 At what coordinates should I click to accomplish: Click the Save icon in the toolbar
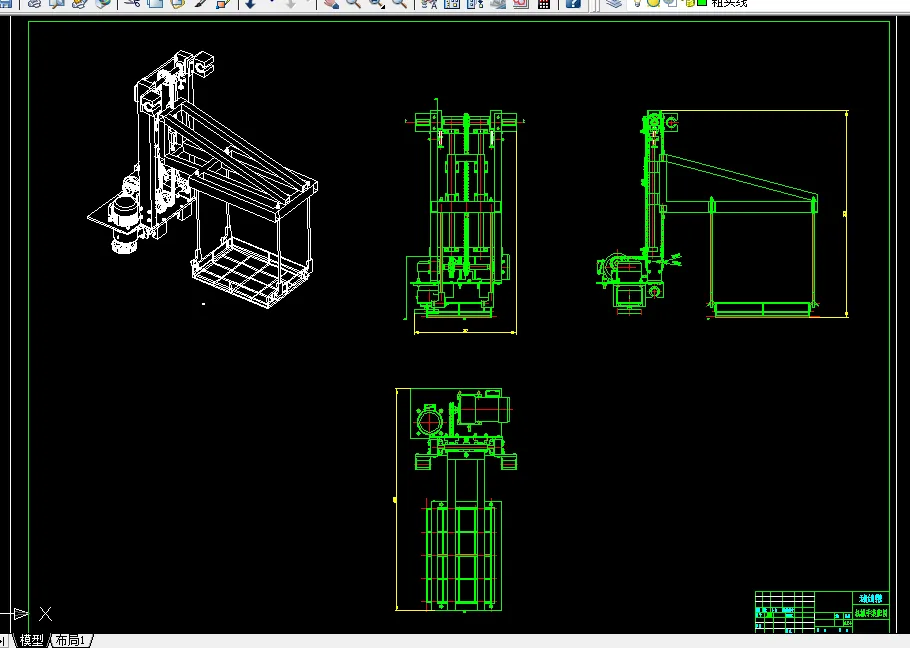[6, 3]
